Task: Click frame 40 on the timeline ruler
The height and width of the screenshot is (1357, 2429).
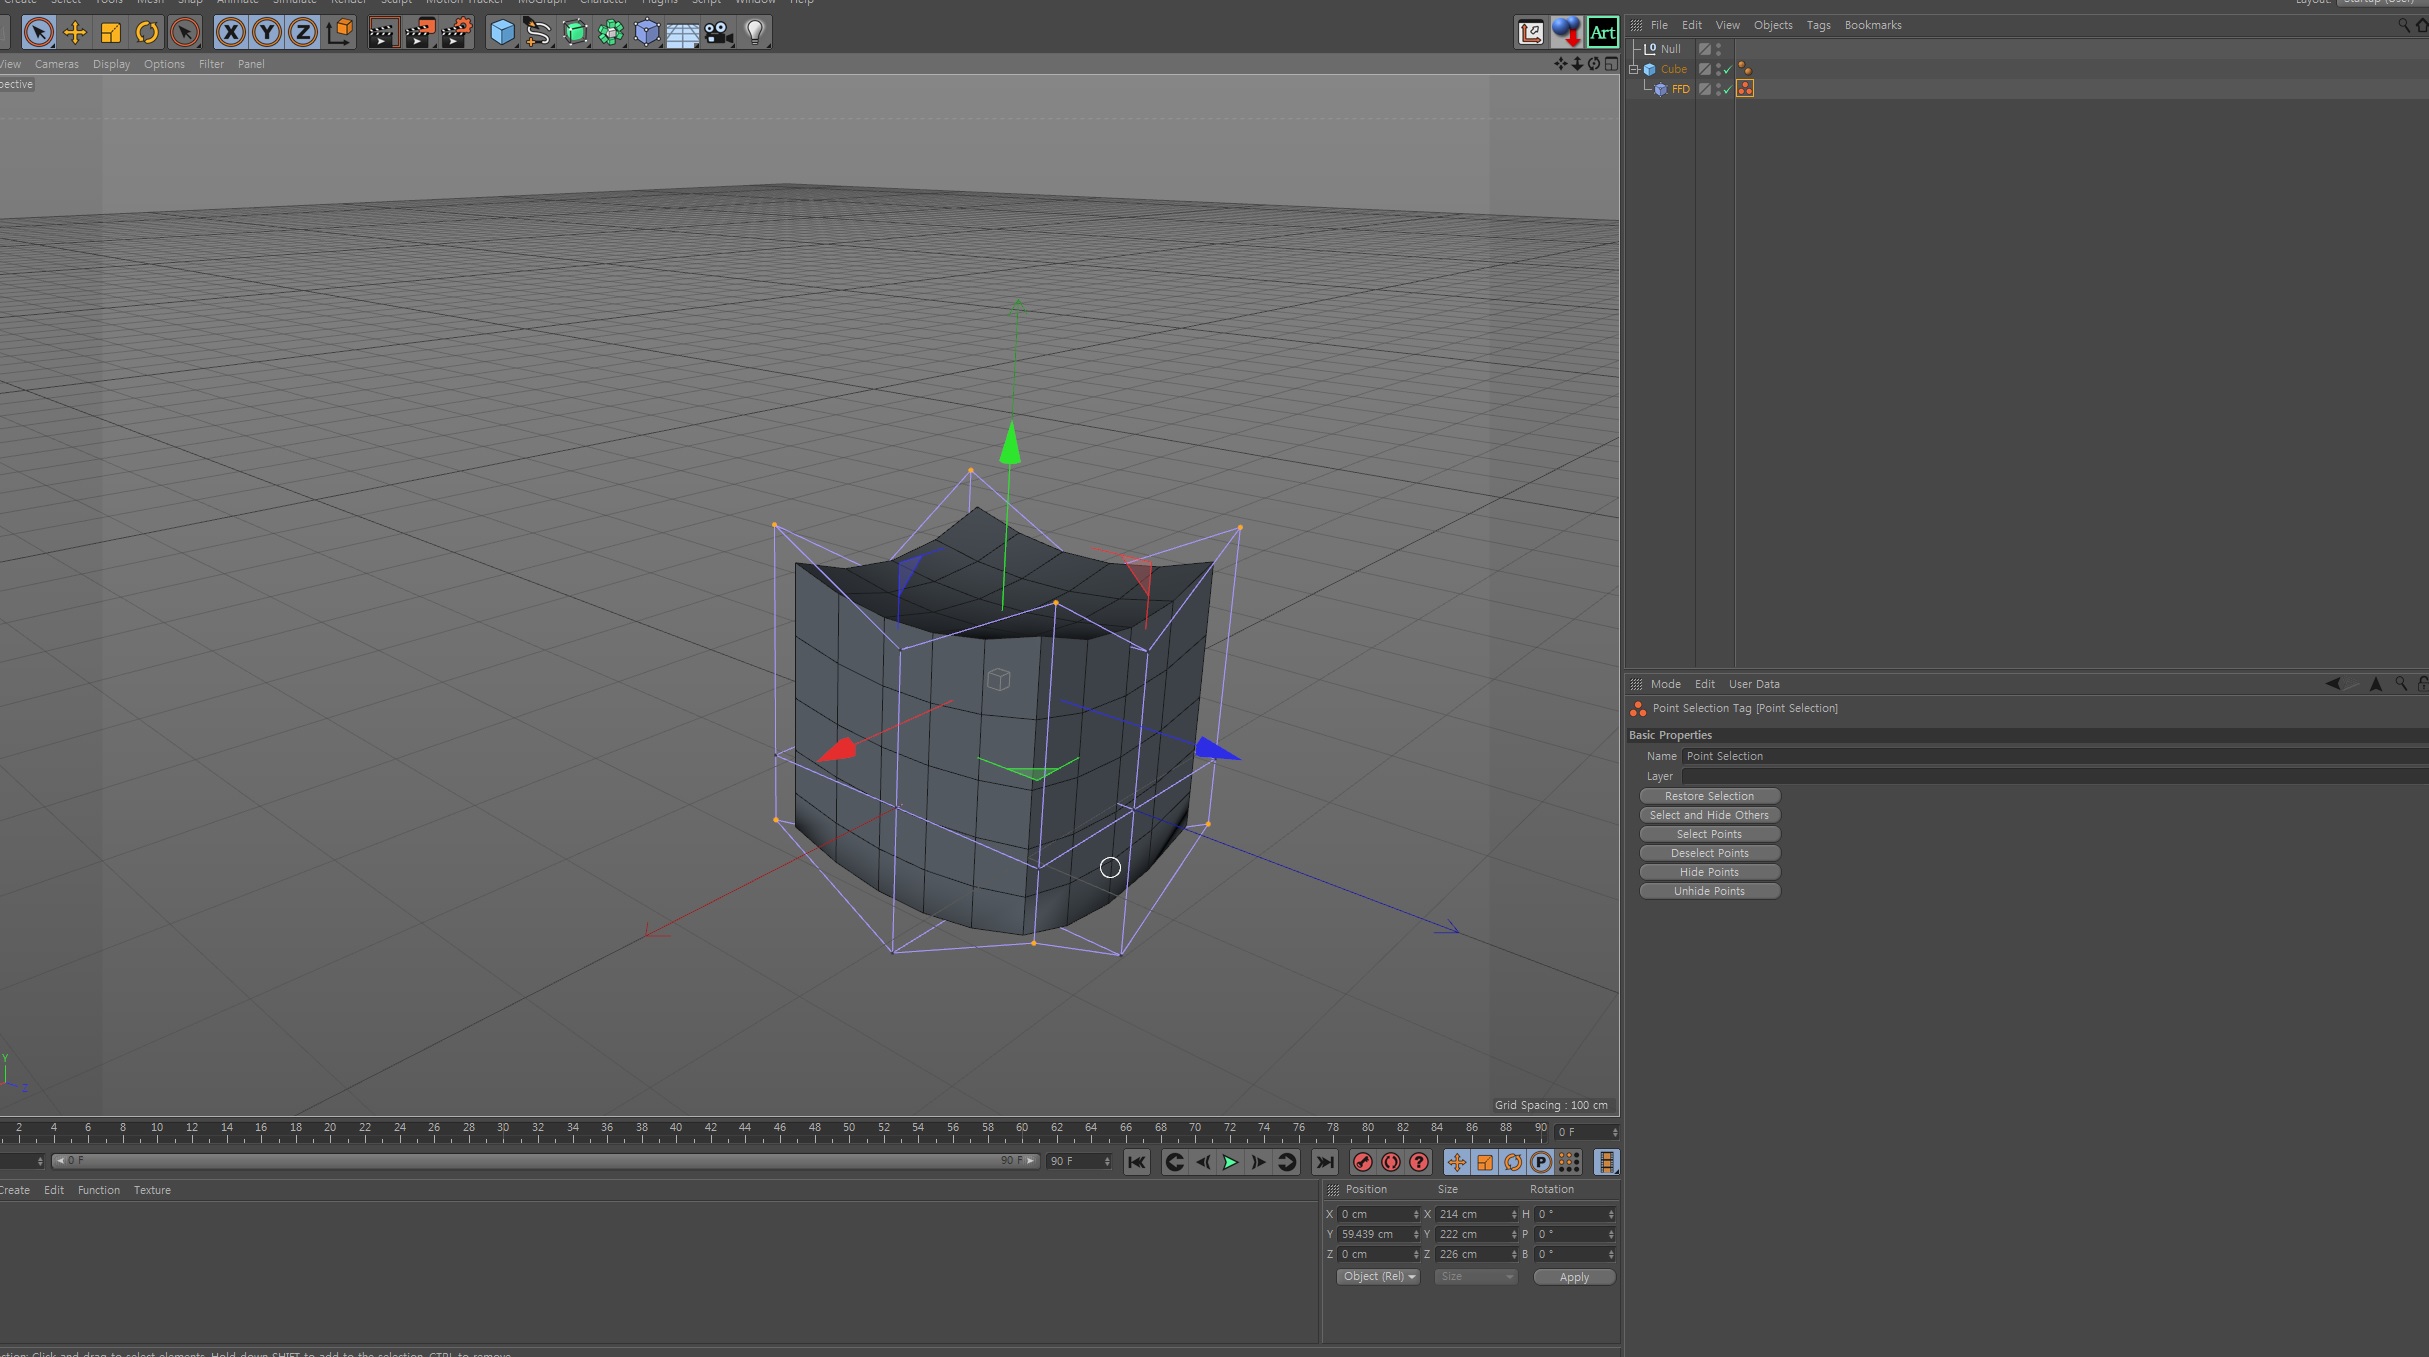Action: tap(676, 1130)
